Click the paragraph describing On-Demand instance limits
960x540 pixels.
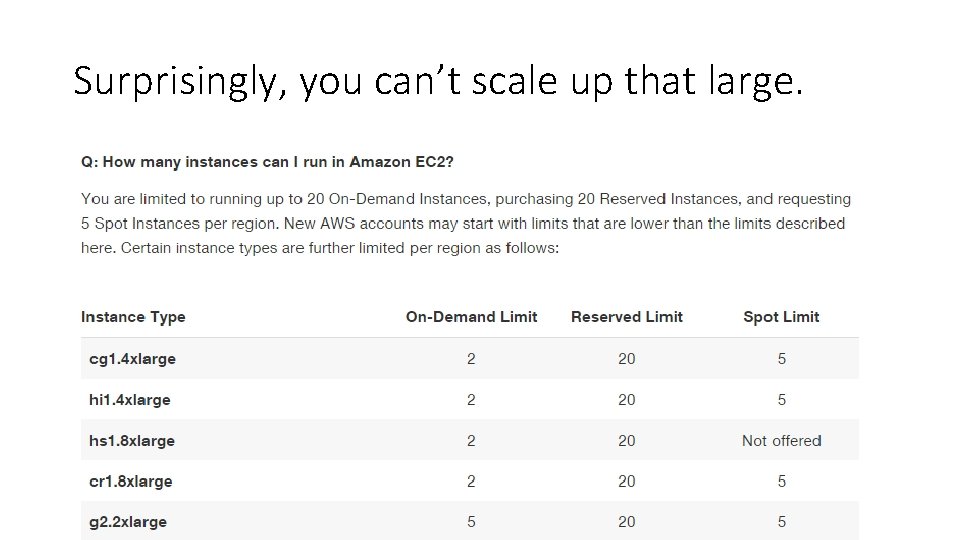465,223
